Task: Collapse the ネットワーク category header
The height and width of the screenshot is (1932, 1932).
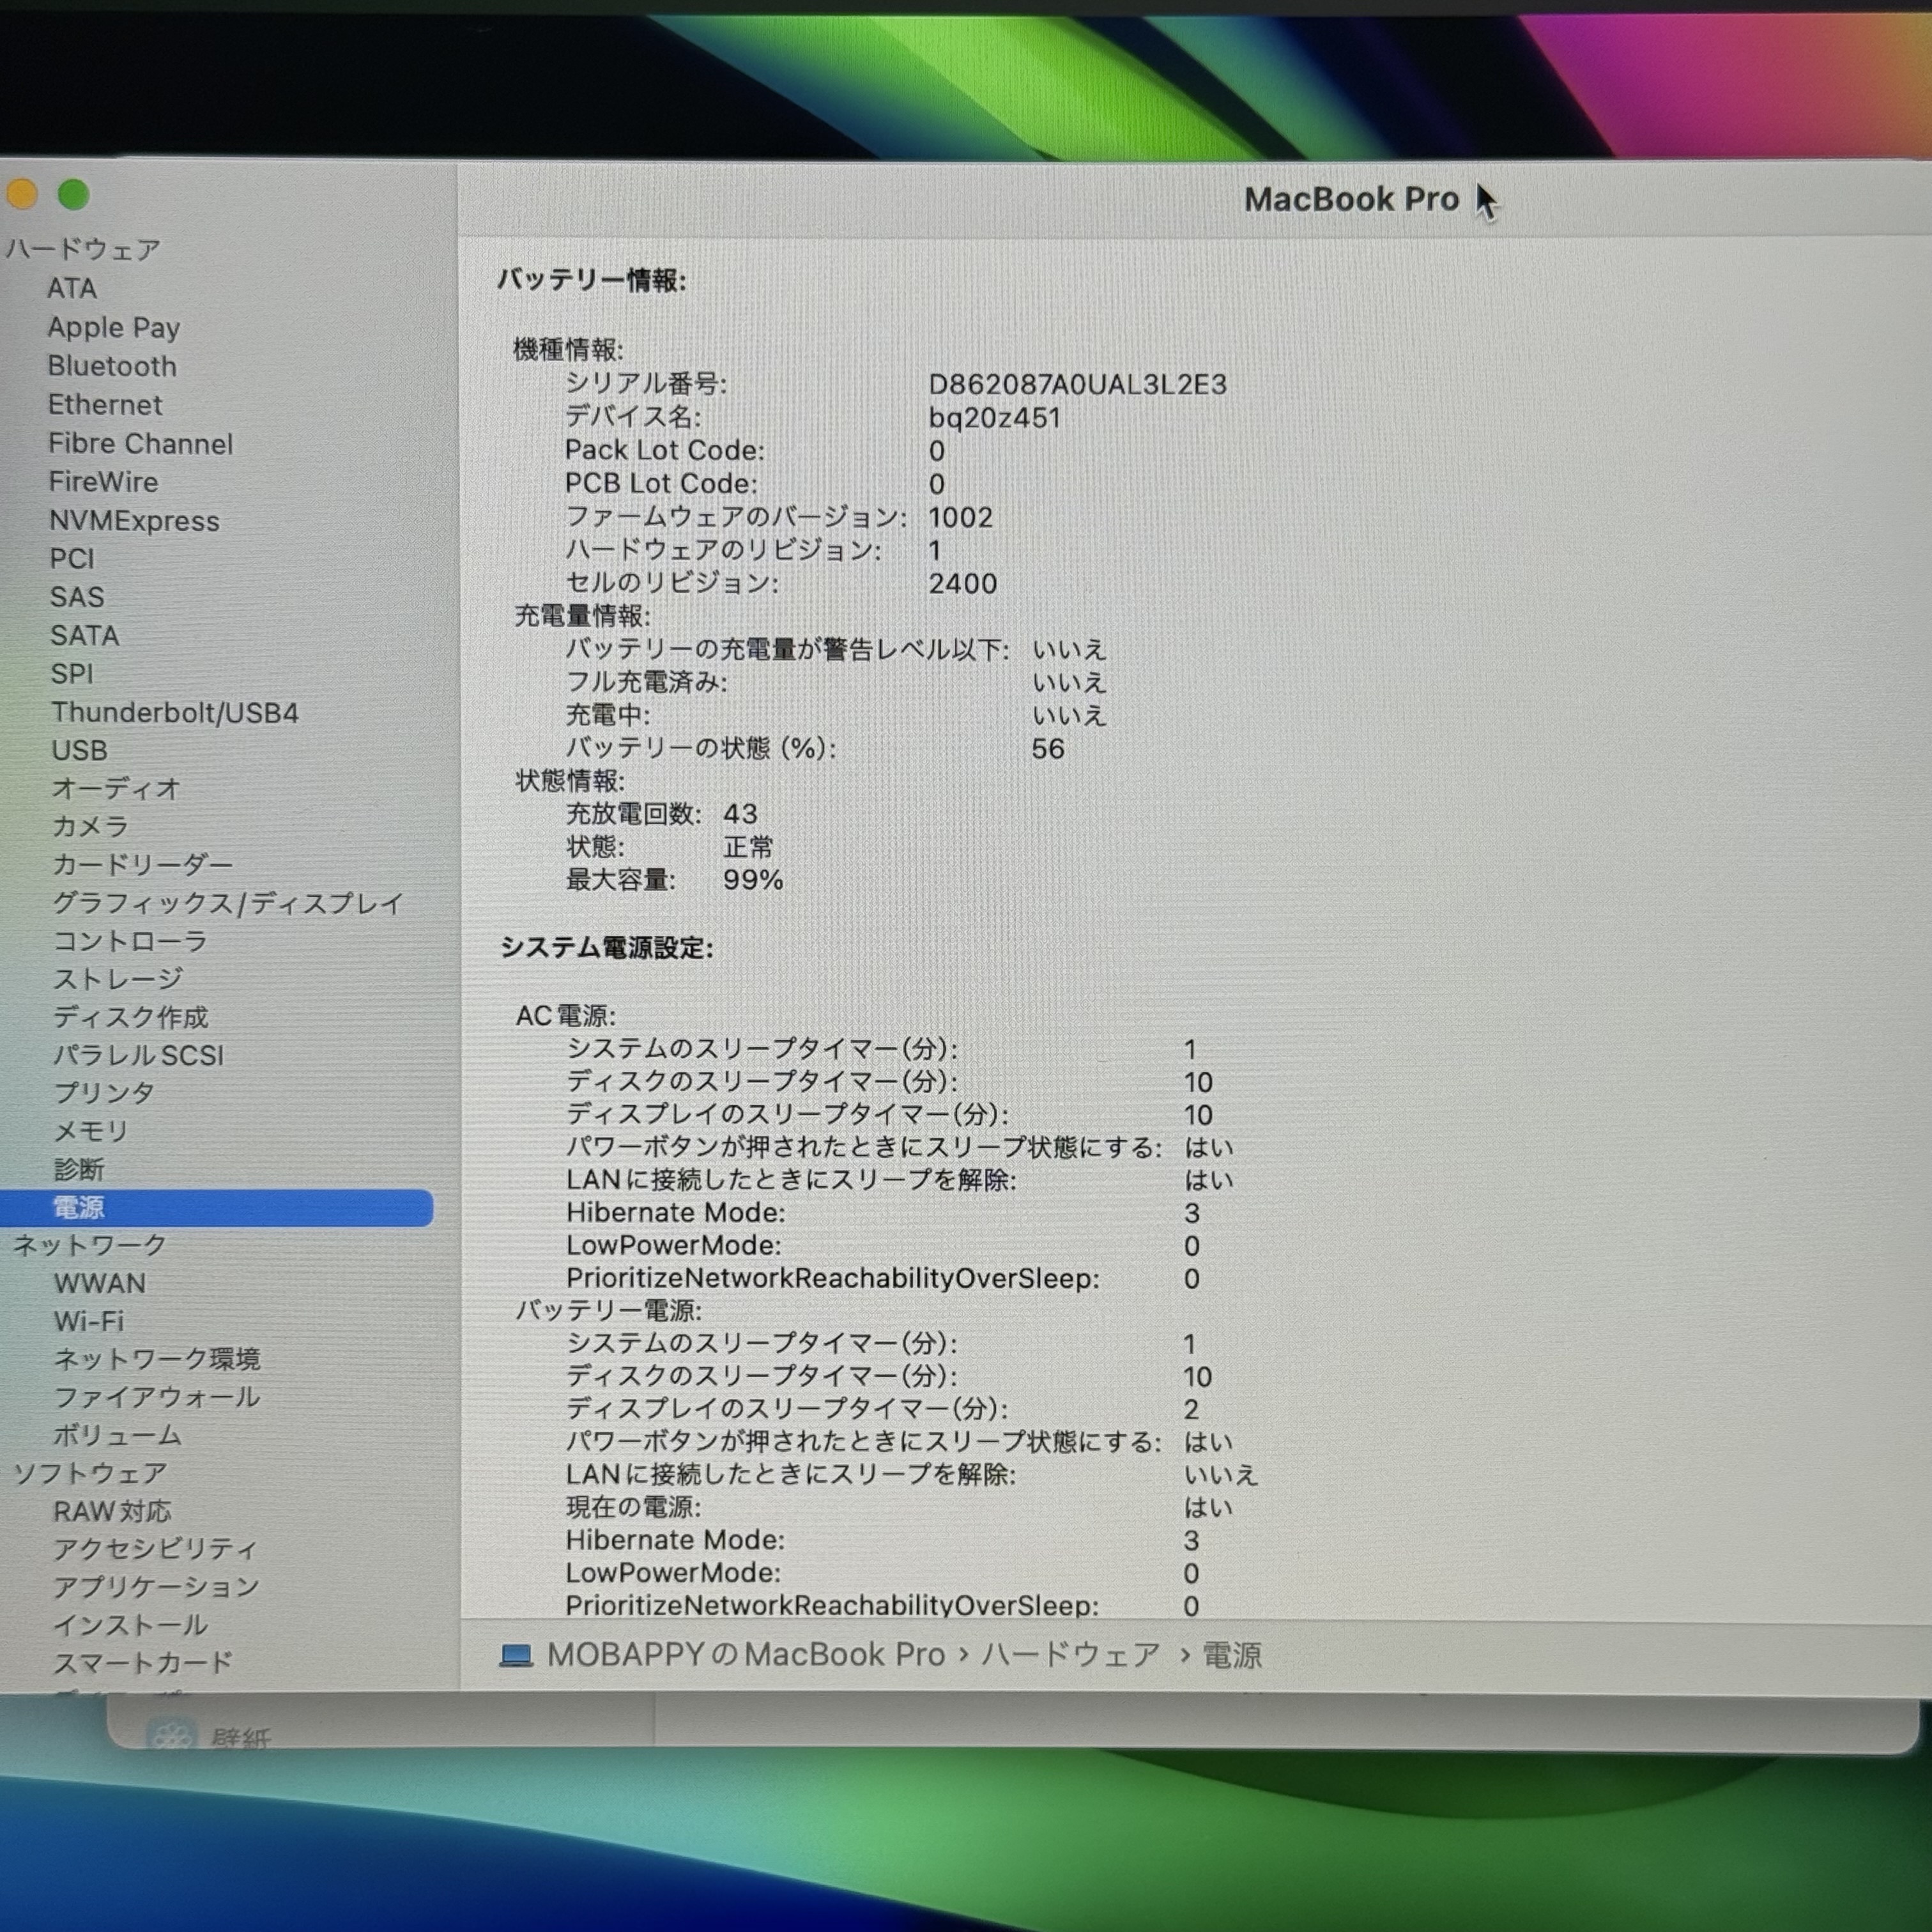Action: 90,1245
